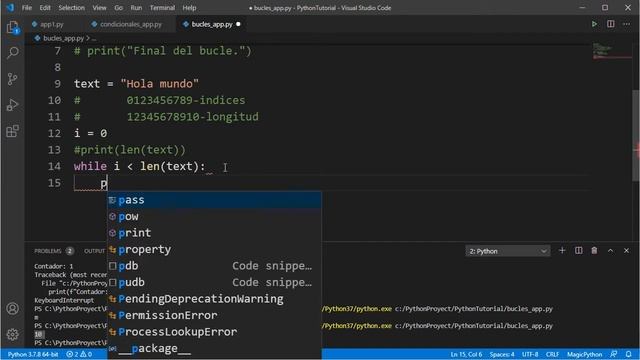Click line 7 commented print statement
This screenshot has width=640, height=360.
(162, 51)
